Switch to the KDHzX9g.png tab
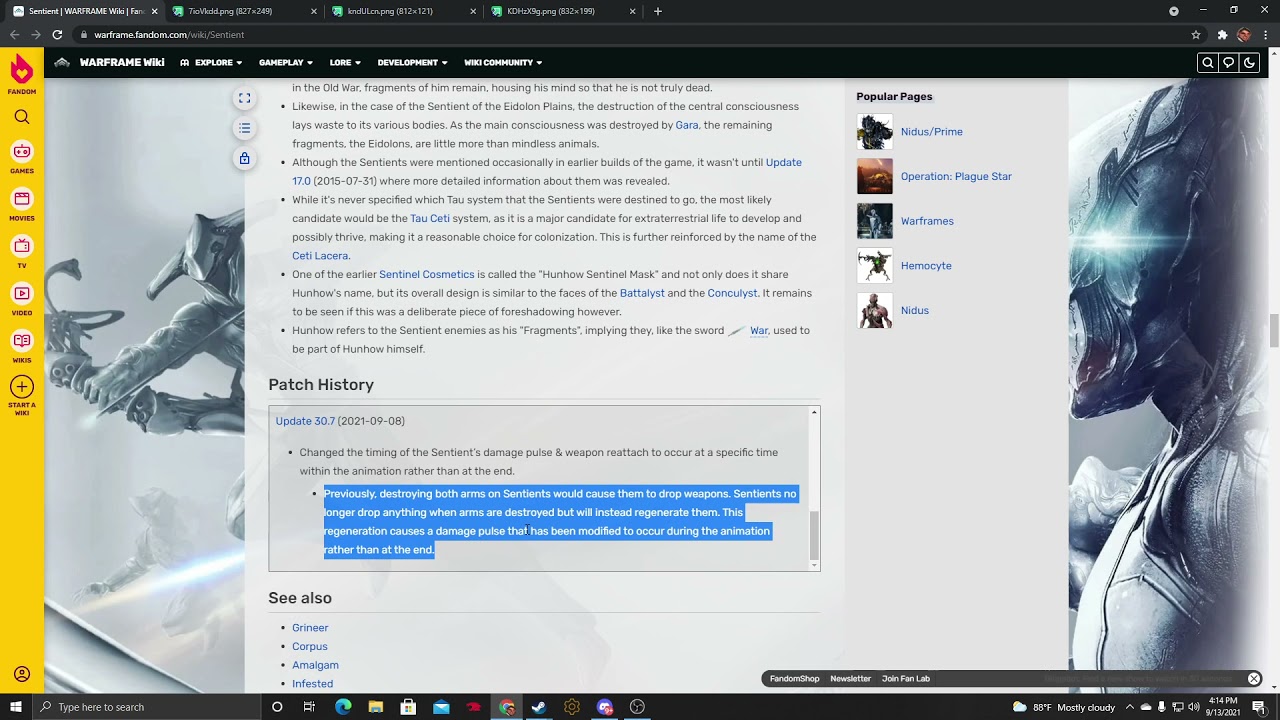This screenshot has width=1280, height=720. click(x=563, y=11)
